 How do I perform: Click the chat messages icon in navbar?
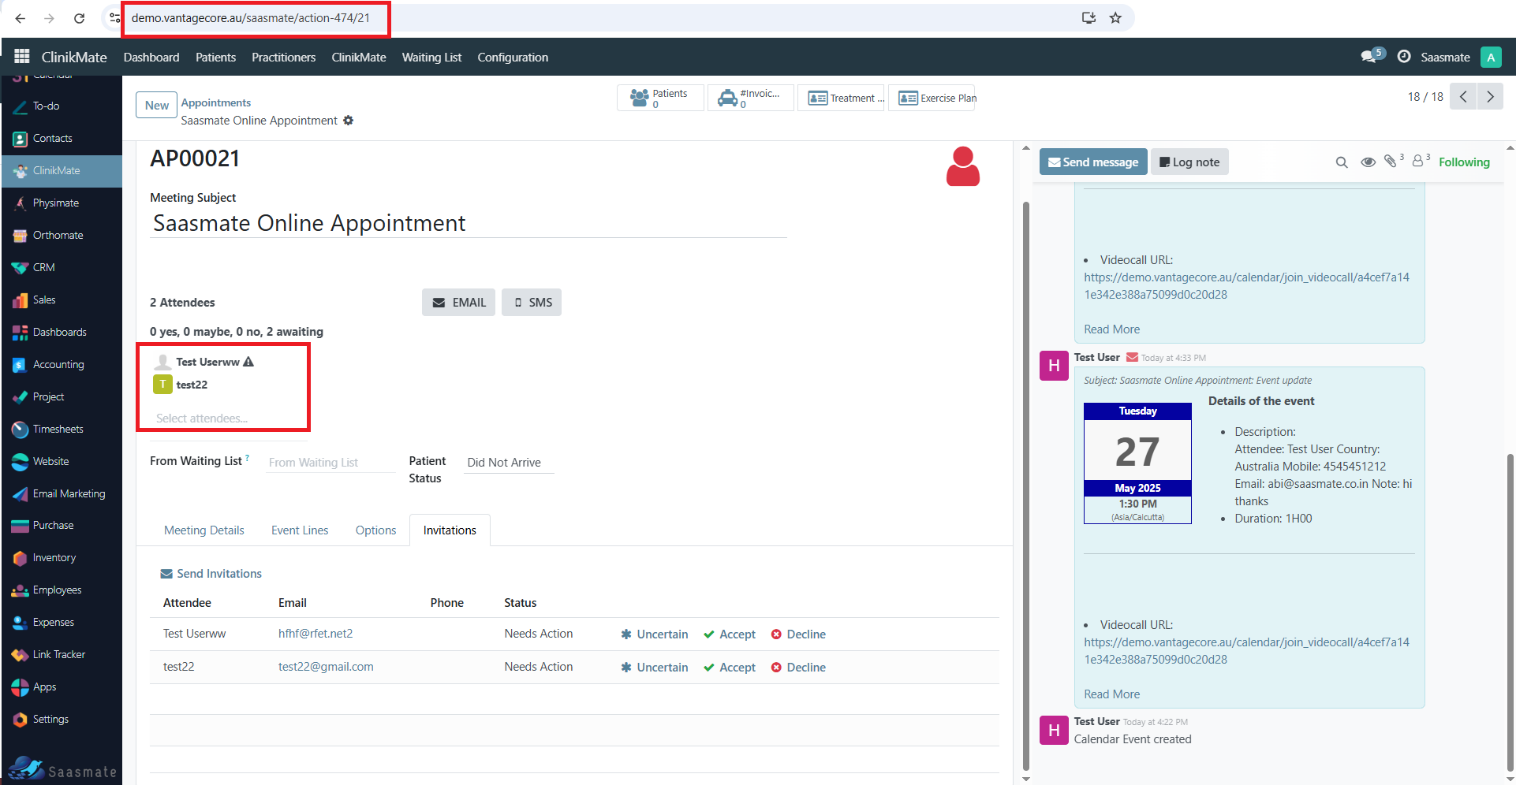coord(1370,57)
